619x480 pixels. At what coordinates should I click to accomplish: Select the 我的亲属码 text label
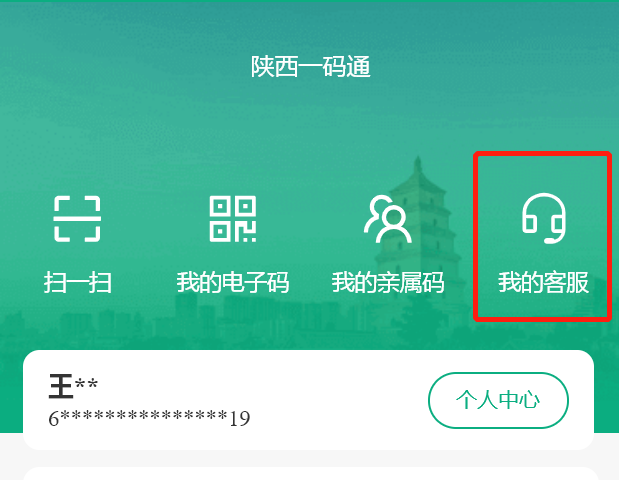pyautogui.click(x=388, y=282)
